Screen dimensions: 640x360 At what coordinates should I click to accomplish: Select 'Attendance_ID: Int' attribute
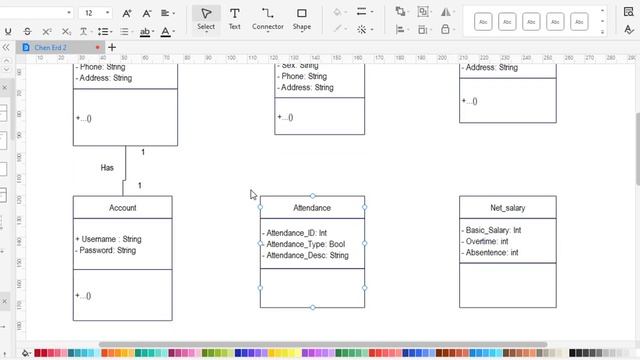pos(295,233)
